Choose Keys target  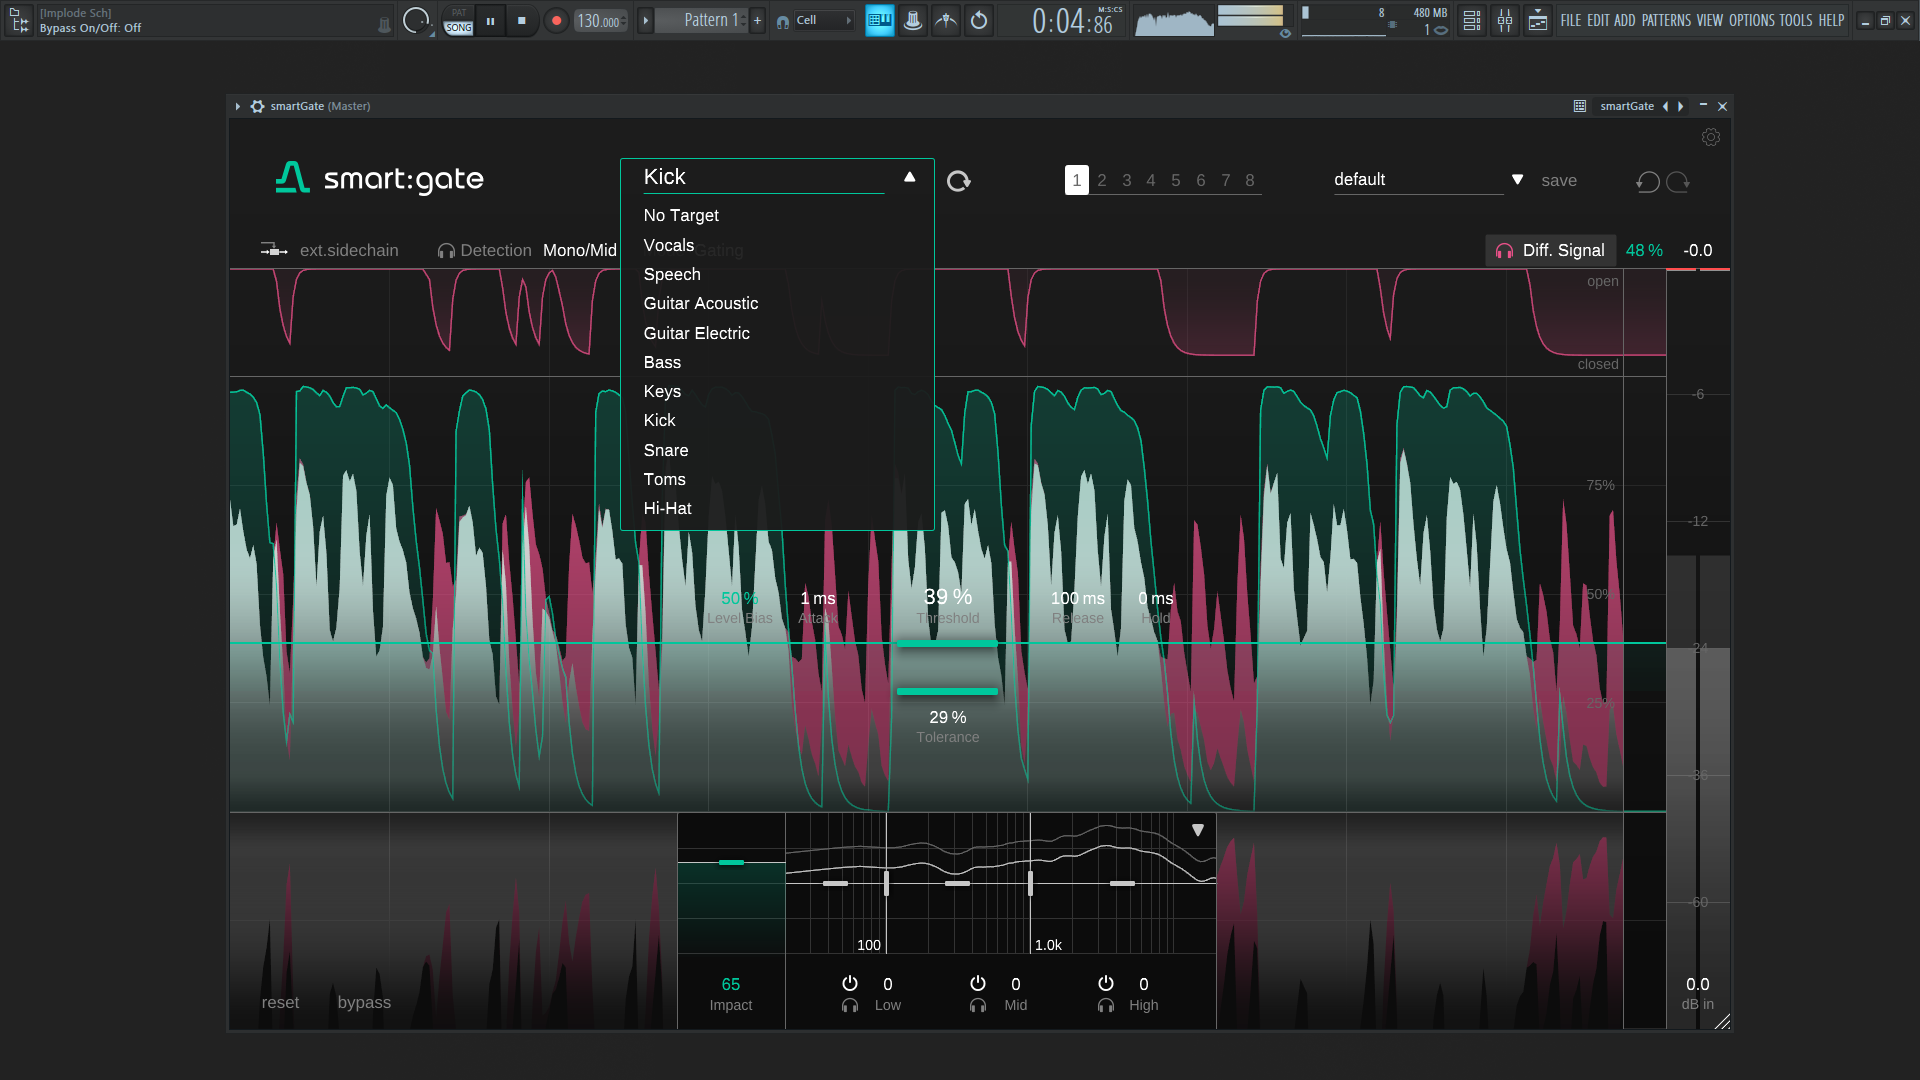[662, 391]
